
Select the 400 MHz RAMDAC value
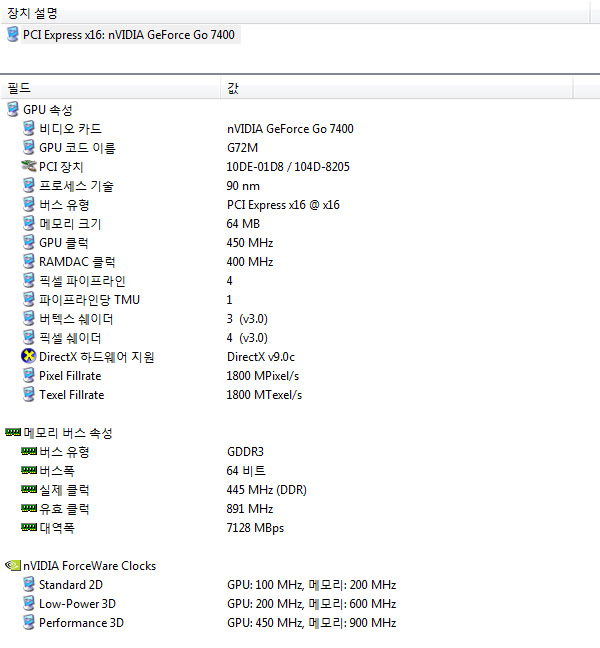click(x=250, y=262)
